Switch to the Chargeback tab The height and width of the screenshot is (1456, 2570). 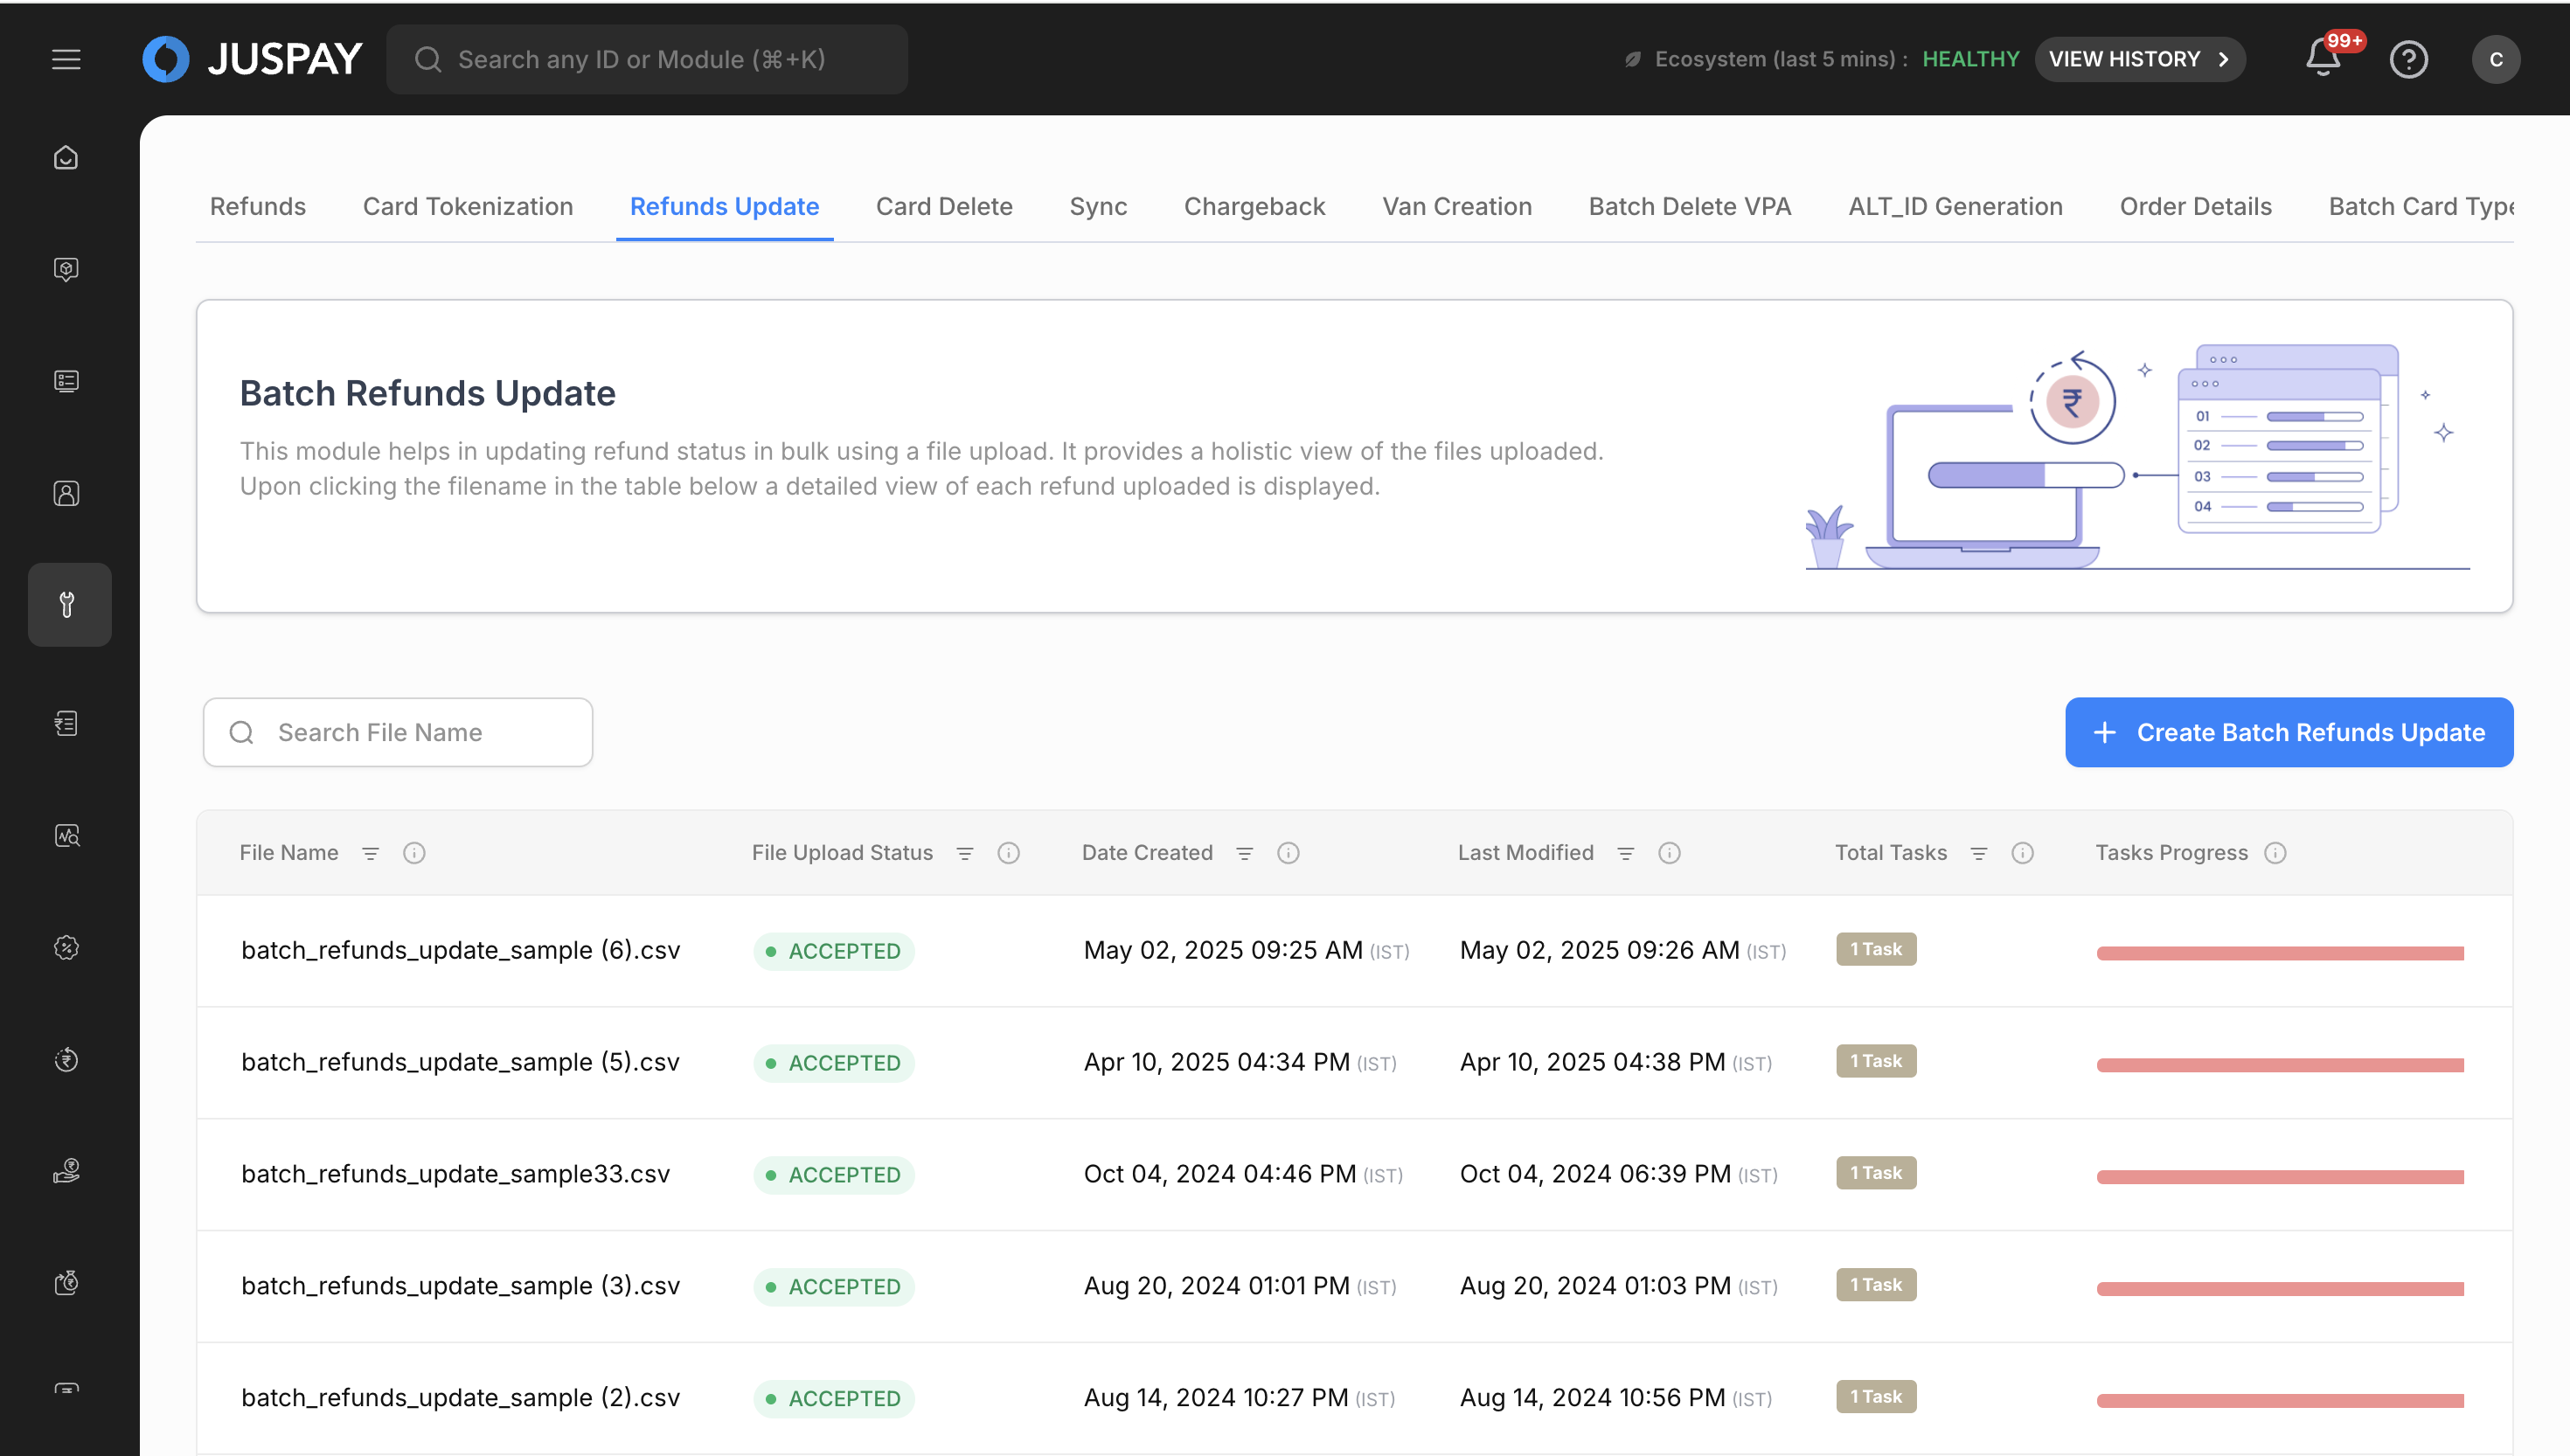click(x=1254, y=206)
